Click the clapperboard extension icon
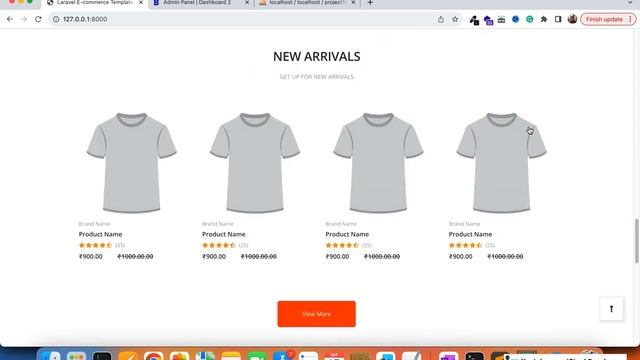 501,19
